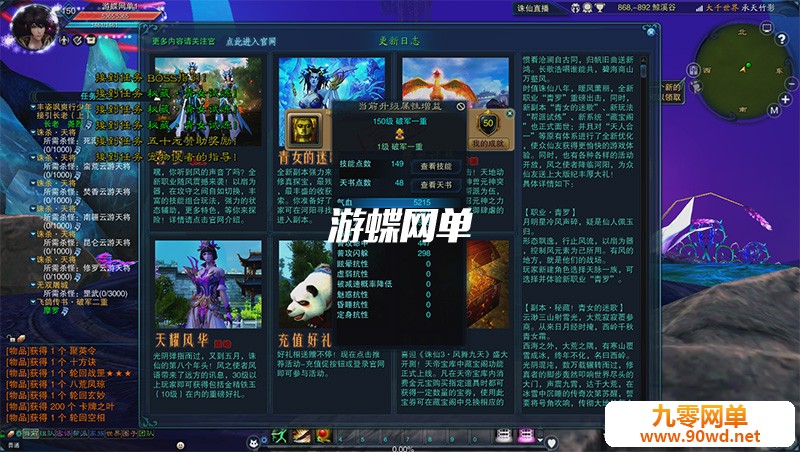Viewport: 800px width, 452px height.
Task: Zoom in the minimap with plus button
Action: (786, 99)
